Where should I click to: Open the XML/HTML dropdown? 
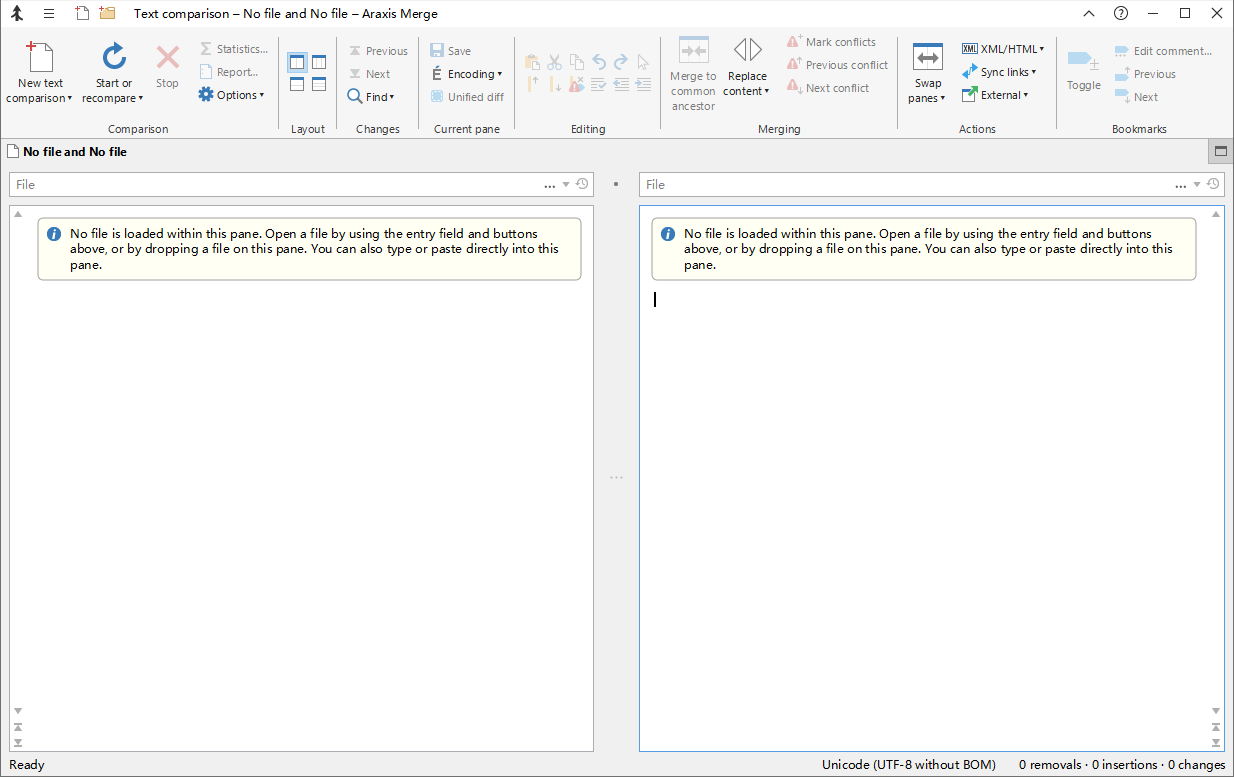[x=1003, y=49]
